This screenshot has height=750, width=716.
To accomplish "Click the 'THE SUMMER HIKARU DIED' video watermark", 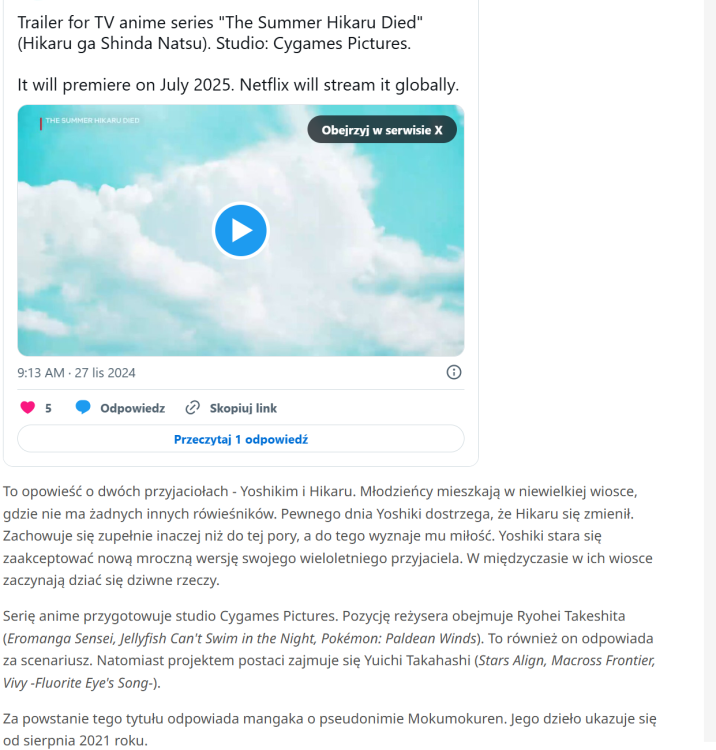I will point(92,121).
